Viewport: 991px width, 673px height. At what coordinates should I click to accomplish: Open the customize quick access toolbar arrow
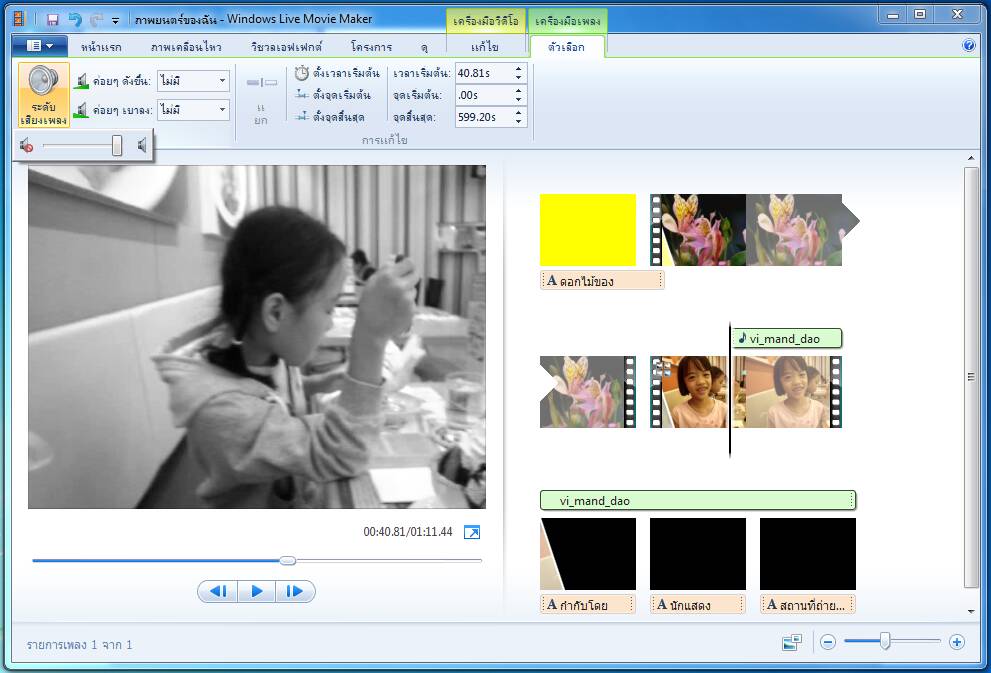click(116, 20)
